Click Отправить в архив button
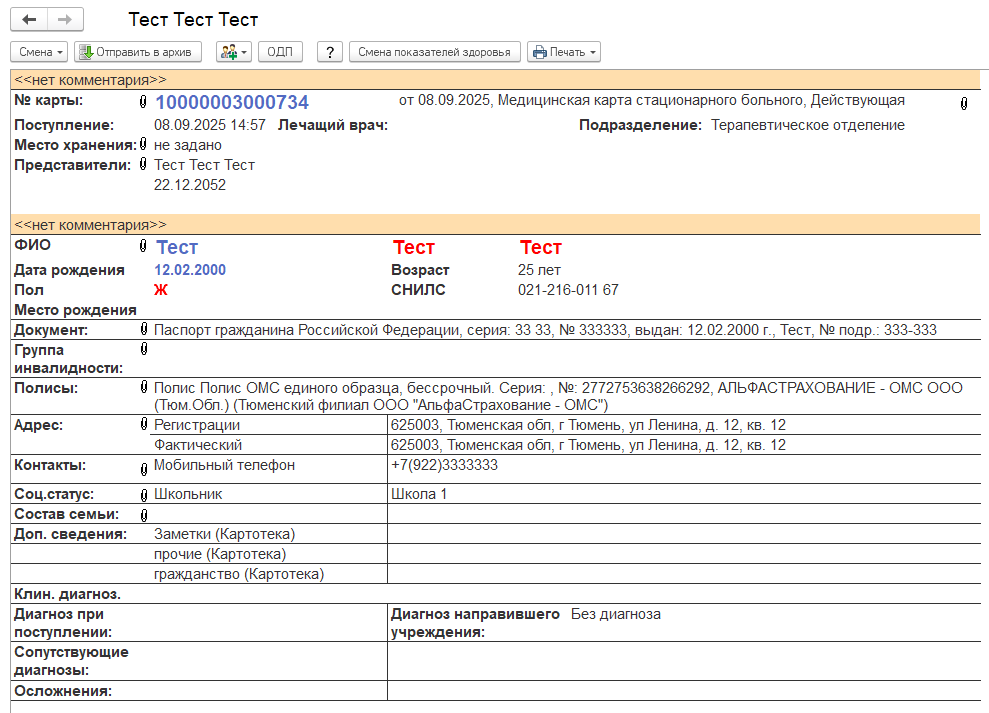 [x=139, y=52]
